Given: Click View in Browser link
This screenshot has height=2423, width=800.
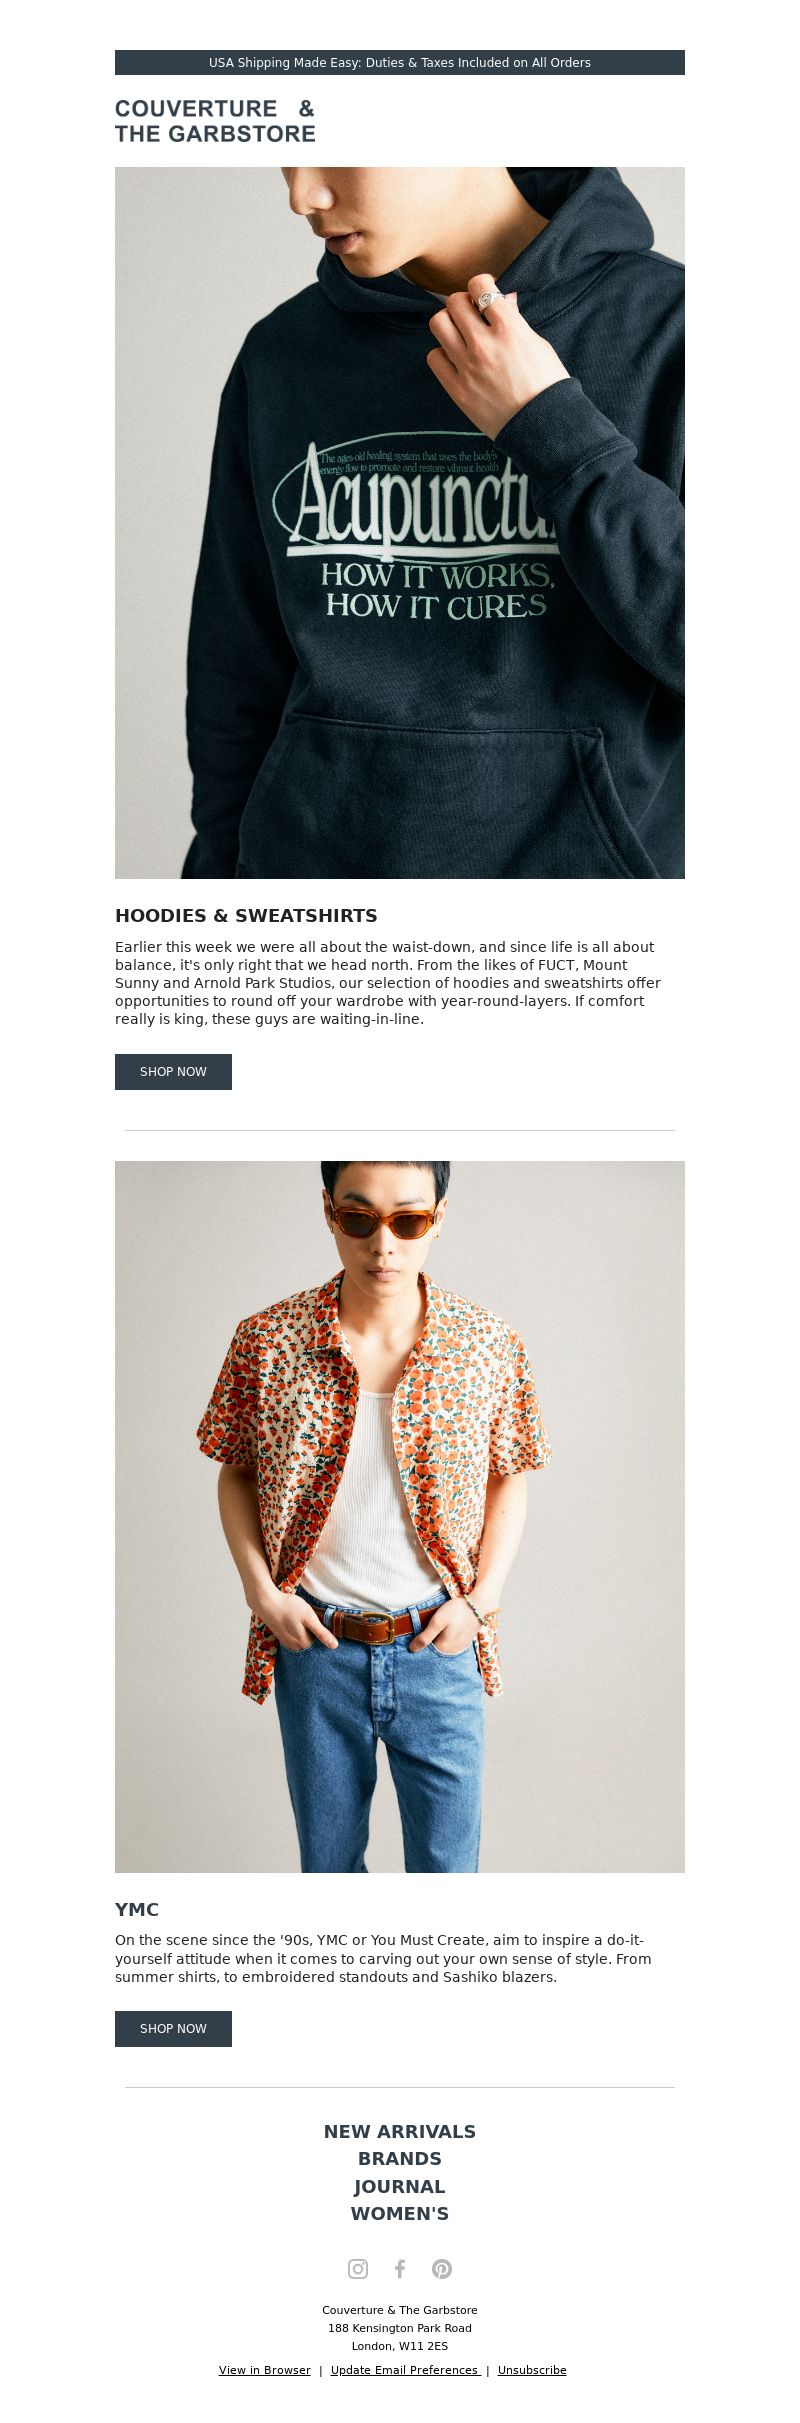Looking at the screenshot, I should pos(265,2370).
